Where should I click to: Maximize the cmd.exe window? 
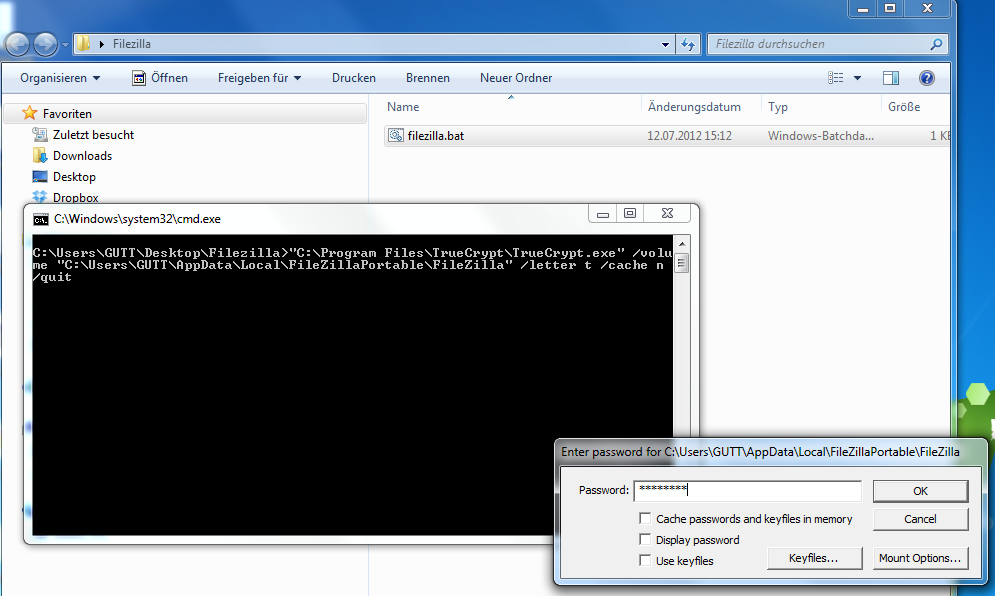629,214
